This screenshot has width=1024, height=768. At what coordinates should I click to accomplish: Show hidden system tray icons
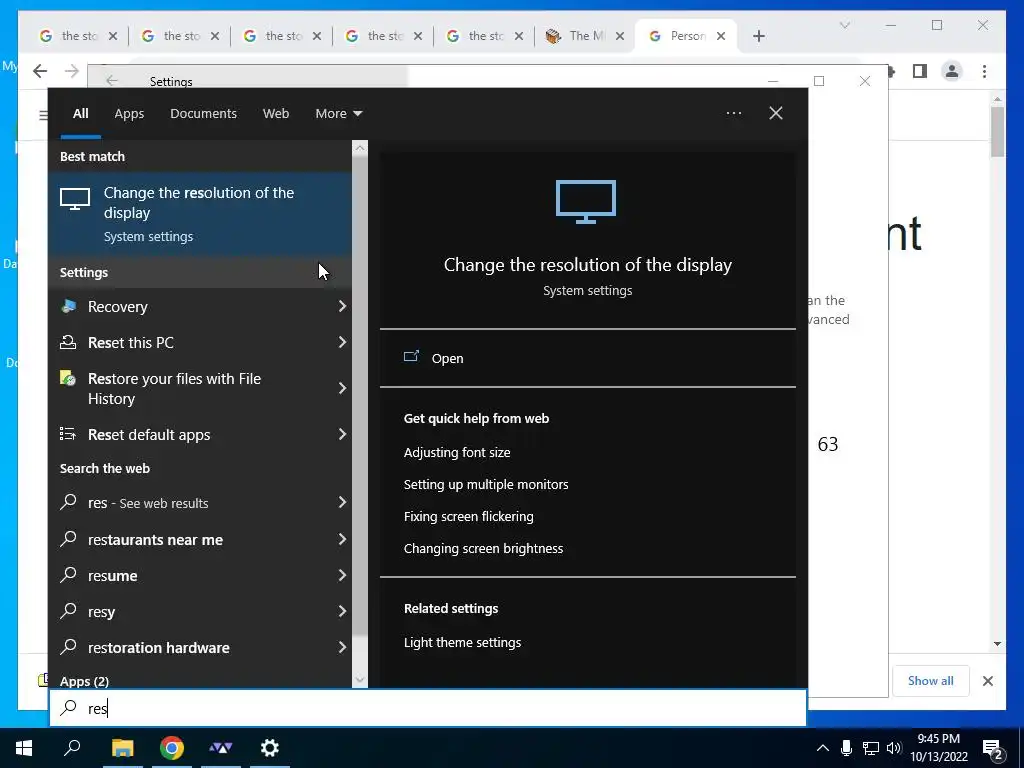coord(823,748)
